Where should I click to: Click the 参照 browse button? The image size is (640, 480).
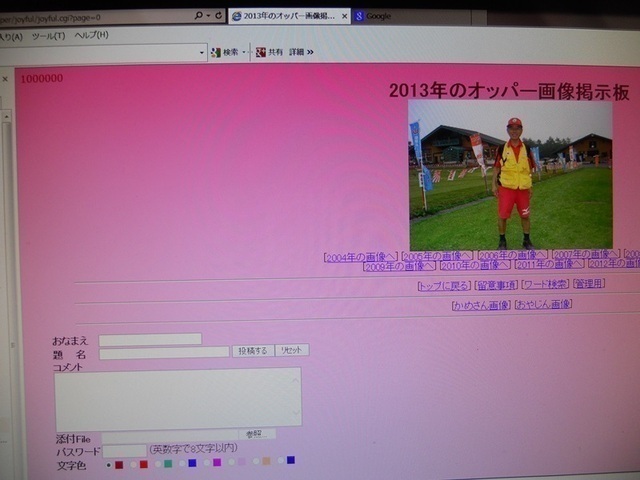point(257,434)
